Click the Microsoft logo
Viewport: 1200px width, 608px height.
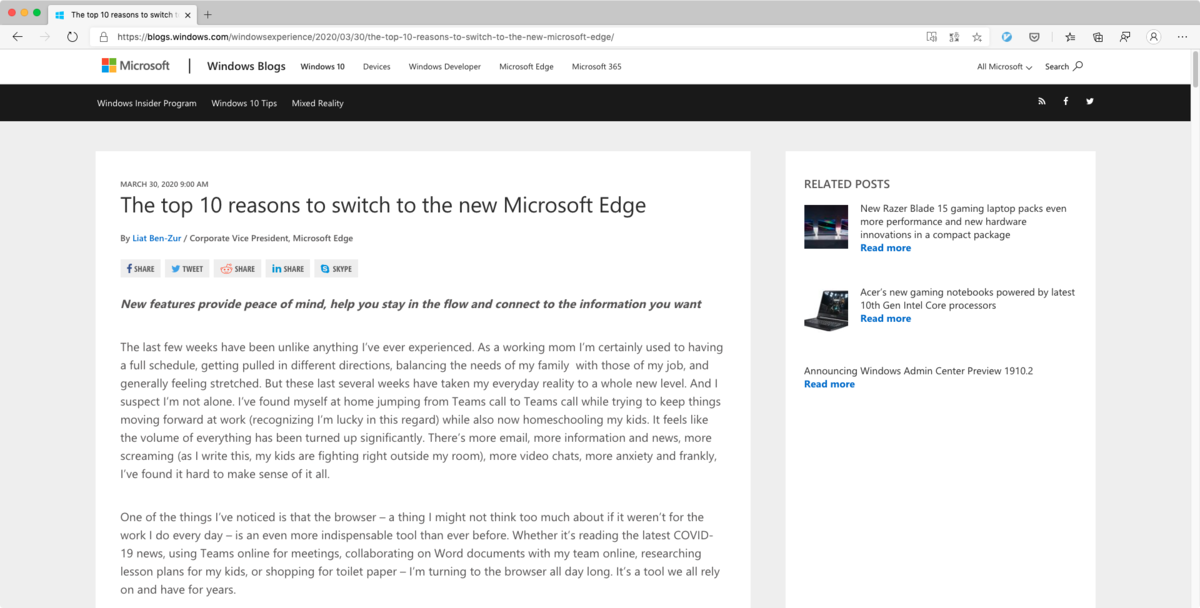(136, 66)
